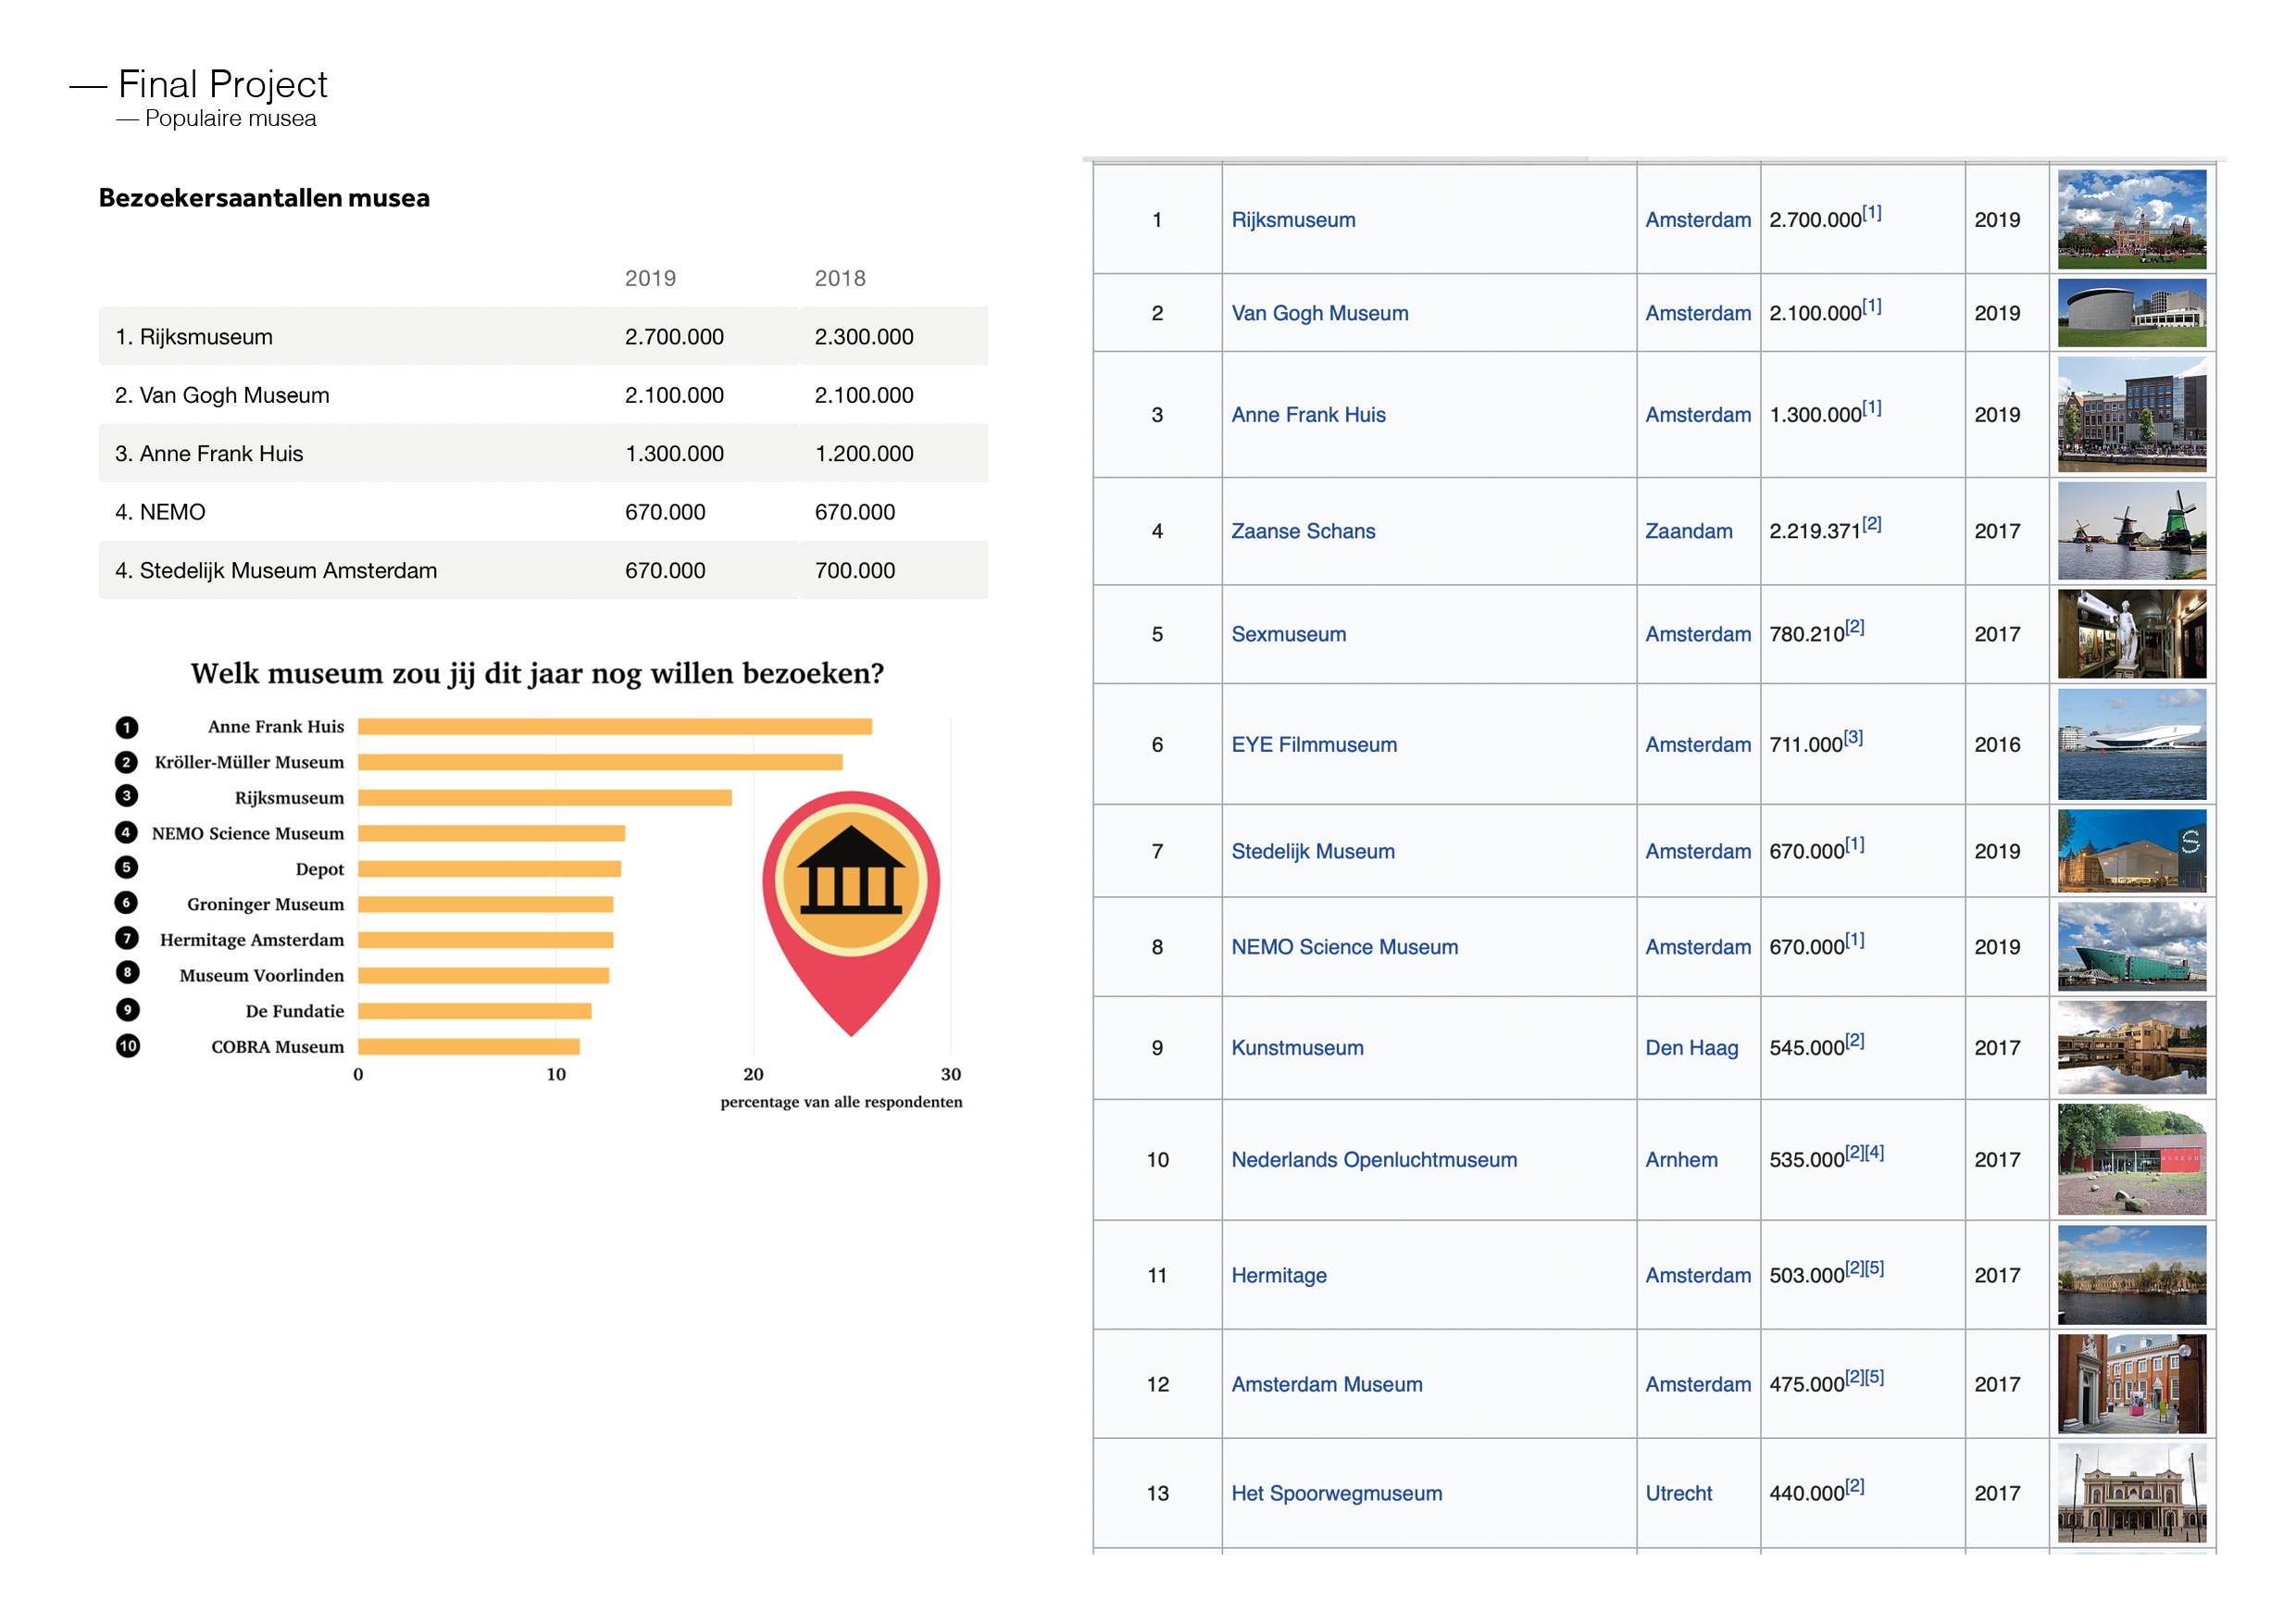Open the Van Gogh Museum link
Viewport: 2296px width, 1624px height.
(x=1319, y=313)
